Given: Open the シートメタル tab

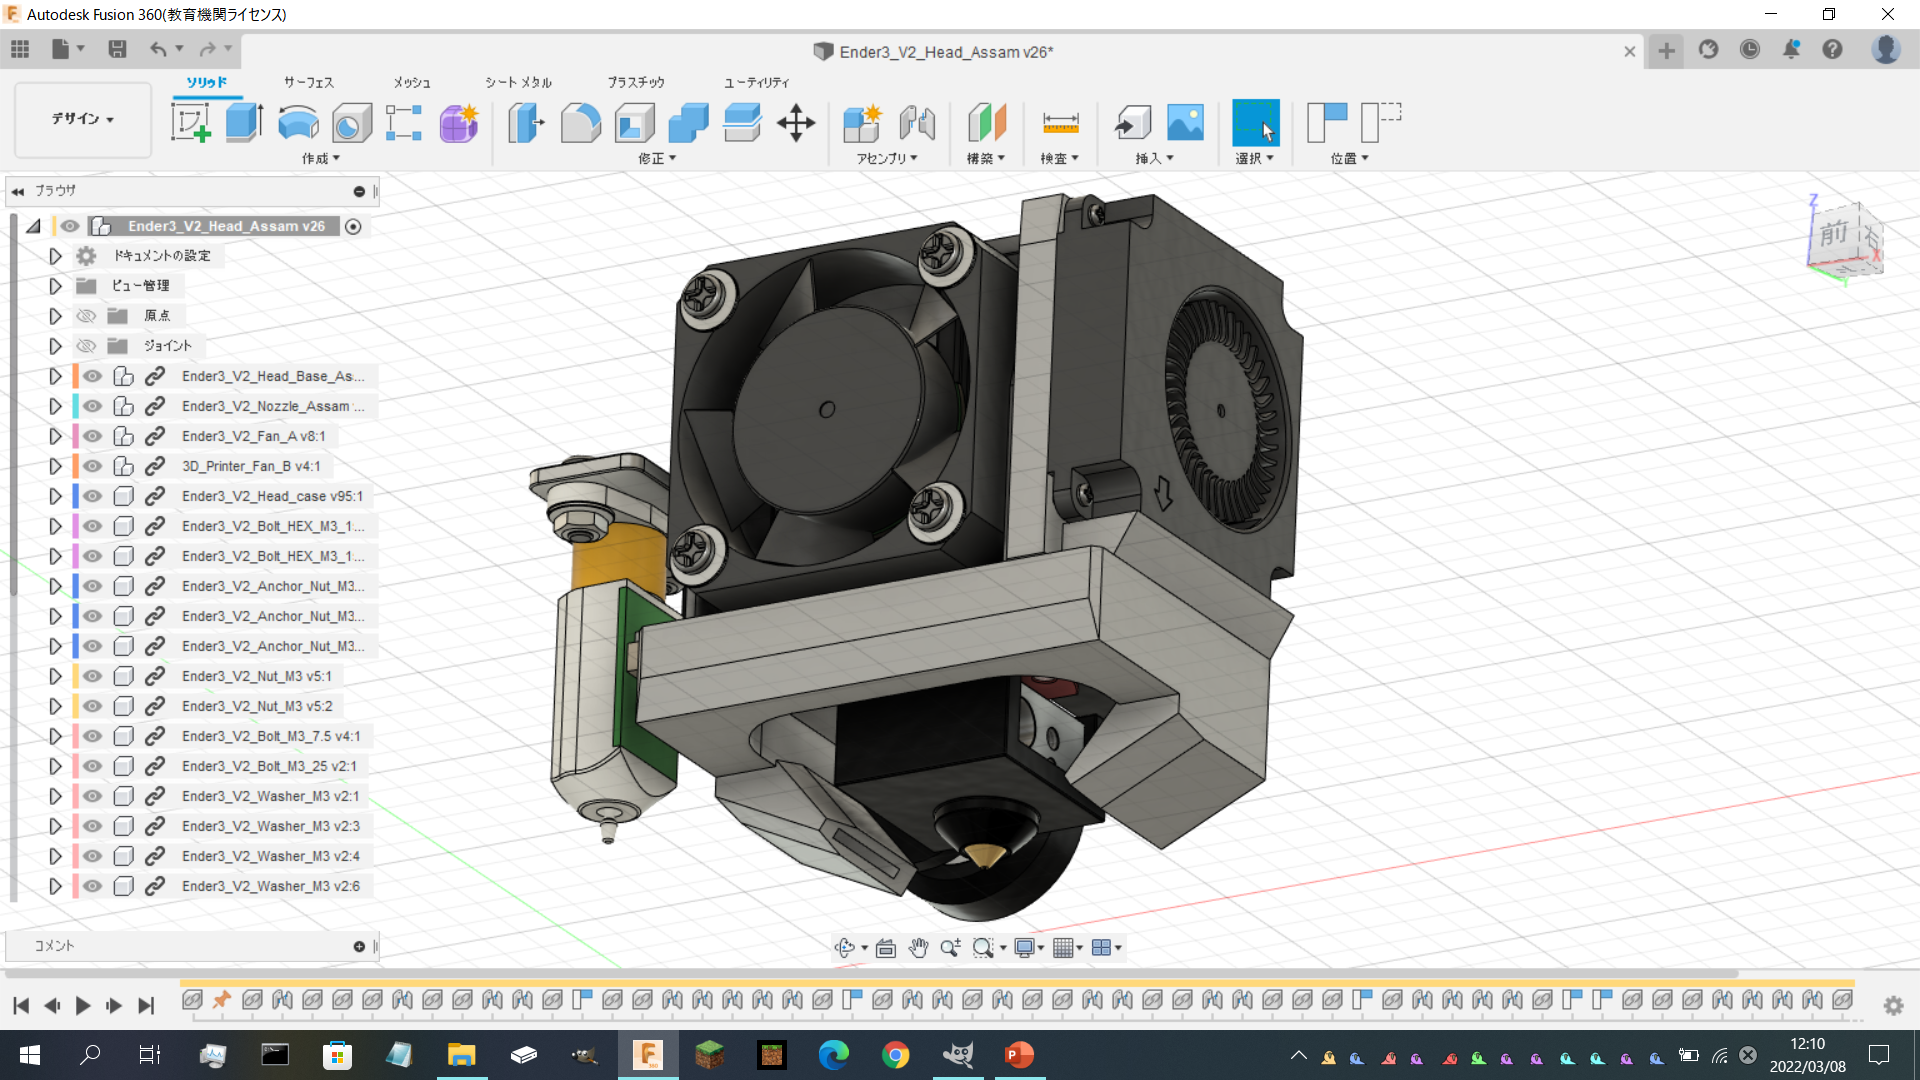Looking at the screenshot, I should coord(518,82).
